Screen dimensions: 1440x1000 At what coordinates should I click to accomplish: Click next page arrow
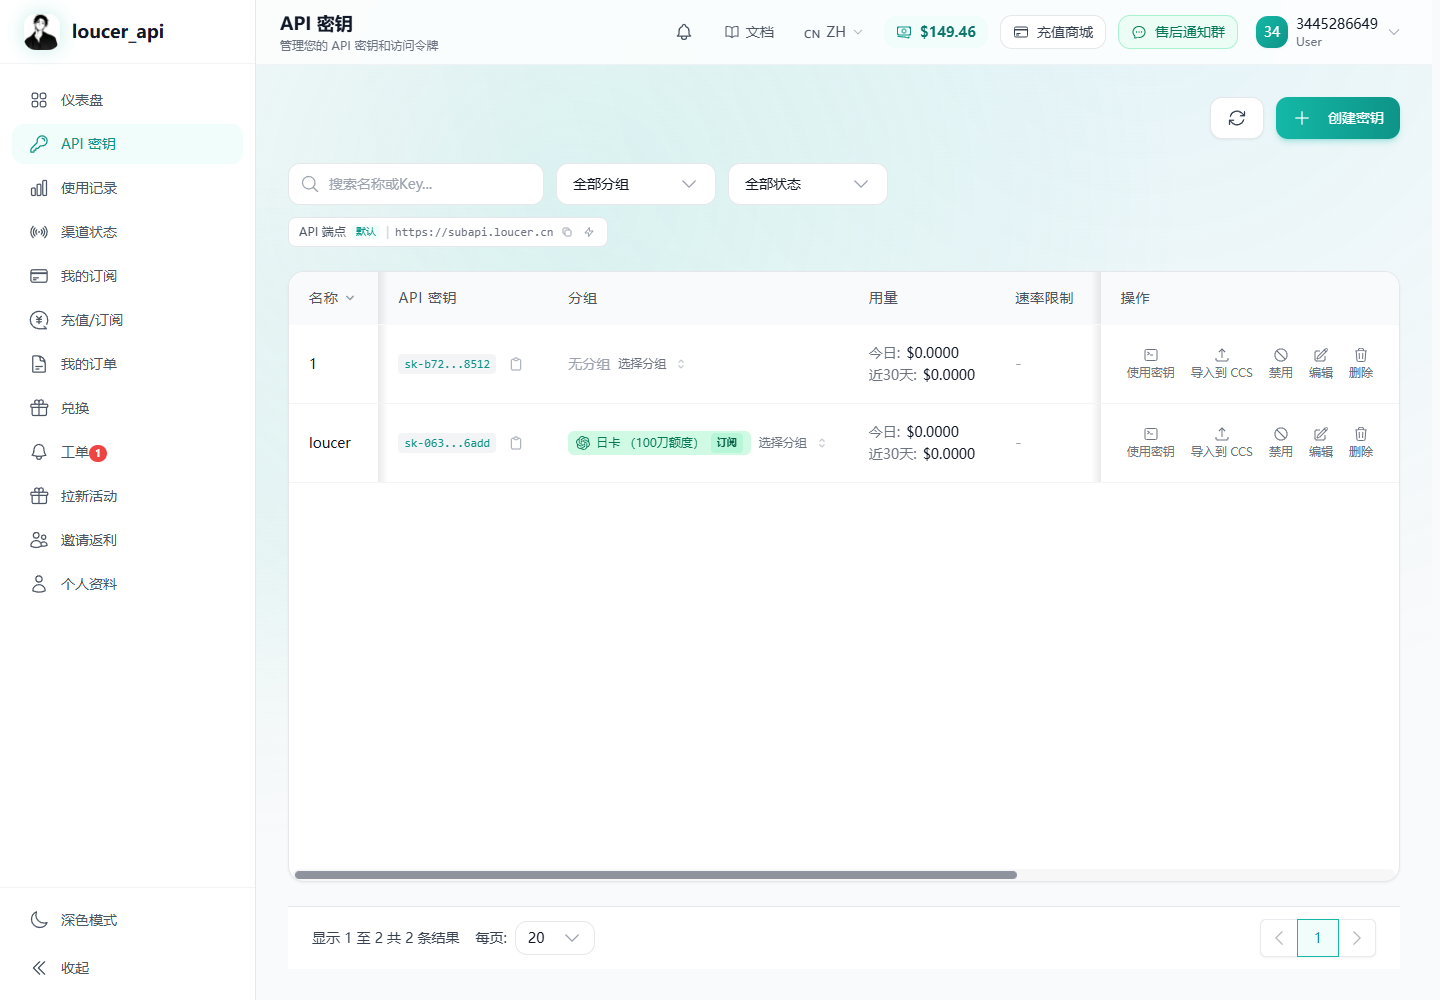click(x=1357, y=938)
